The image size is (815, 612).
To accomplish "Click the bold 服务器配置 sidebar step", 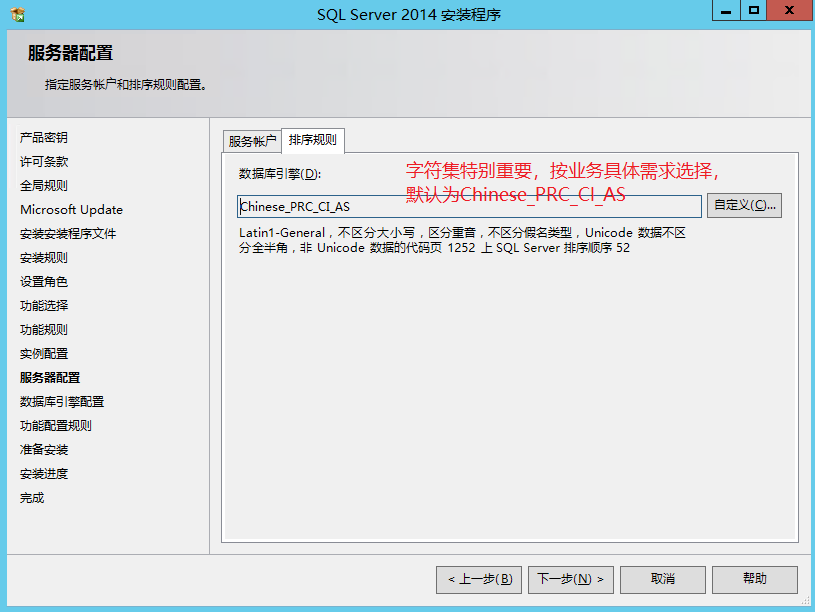I will 50,378.
